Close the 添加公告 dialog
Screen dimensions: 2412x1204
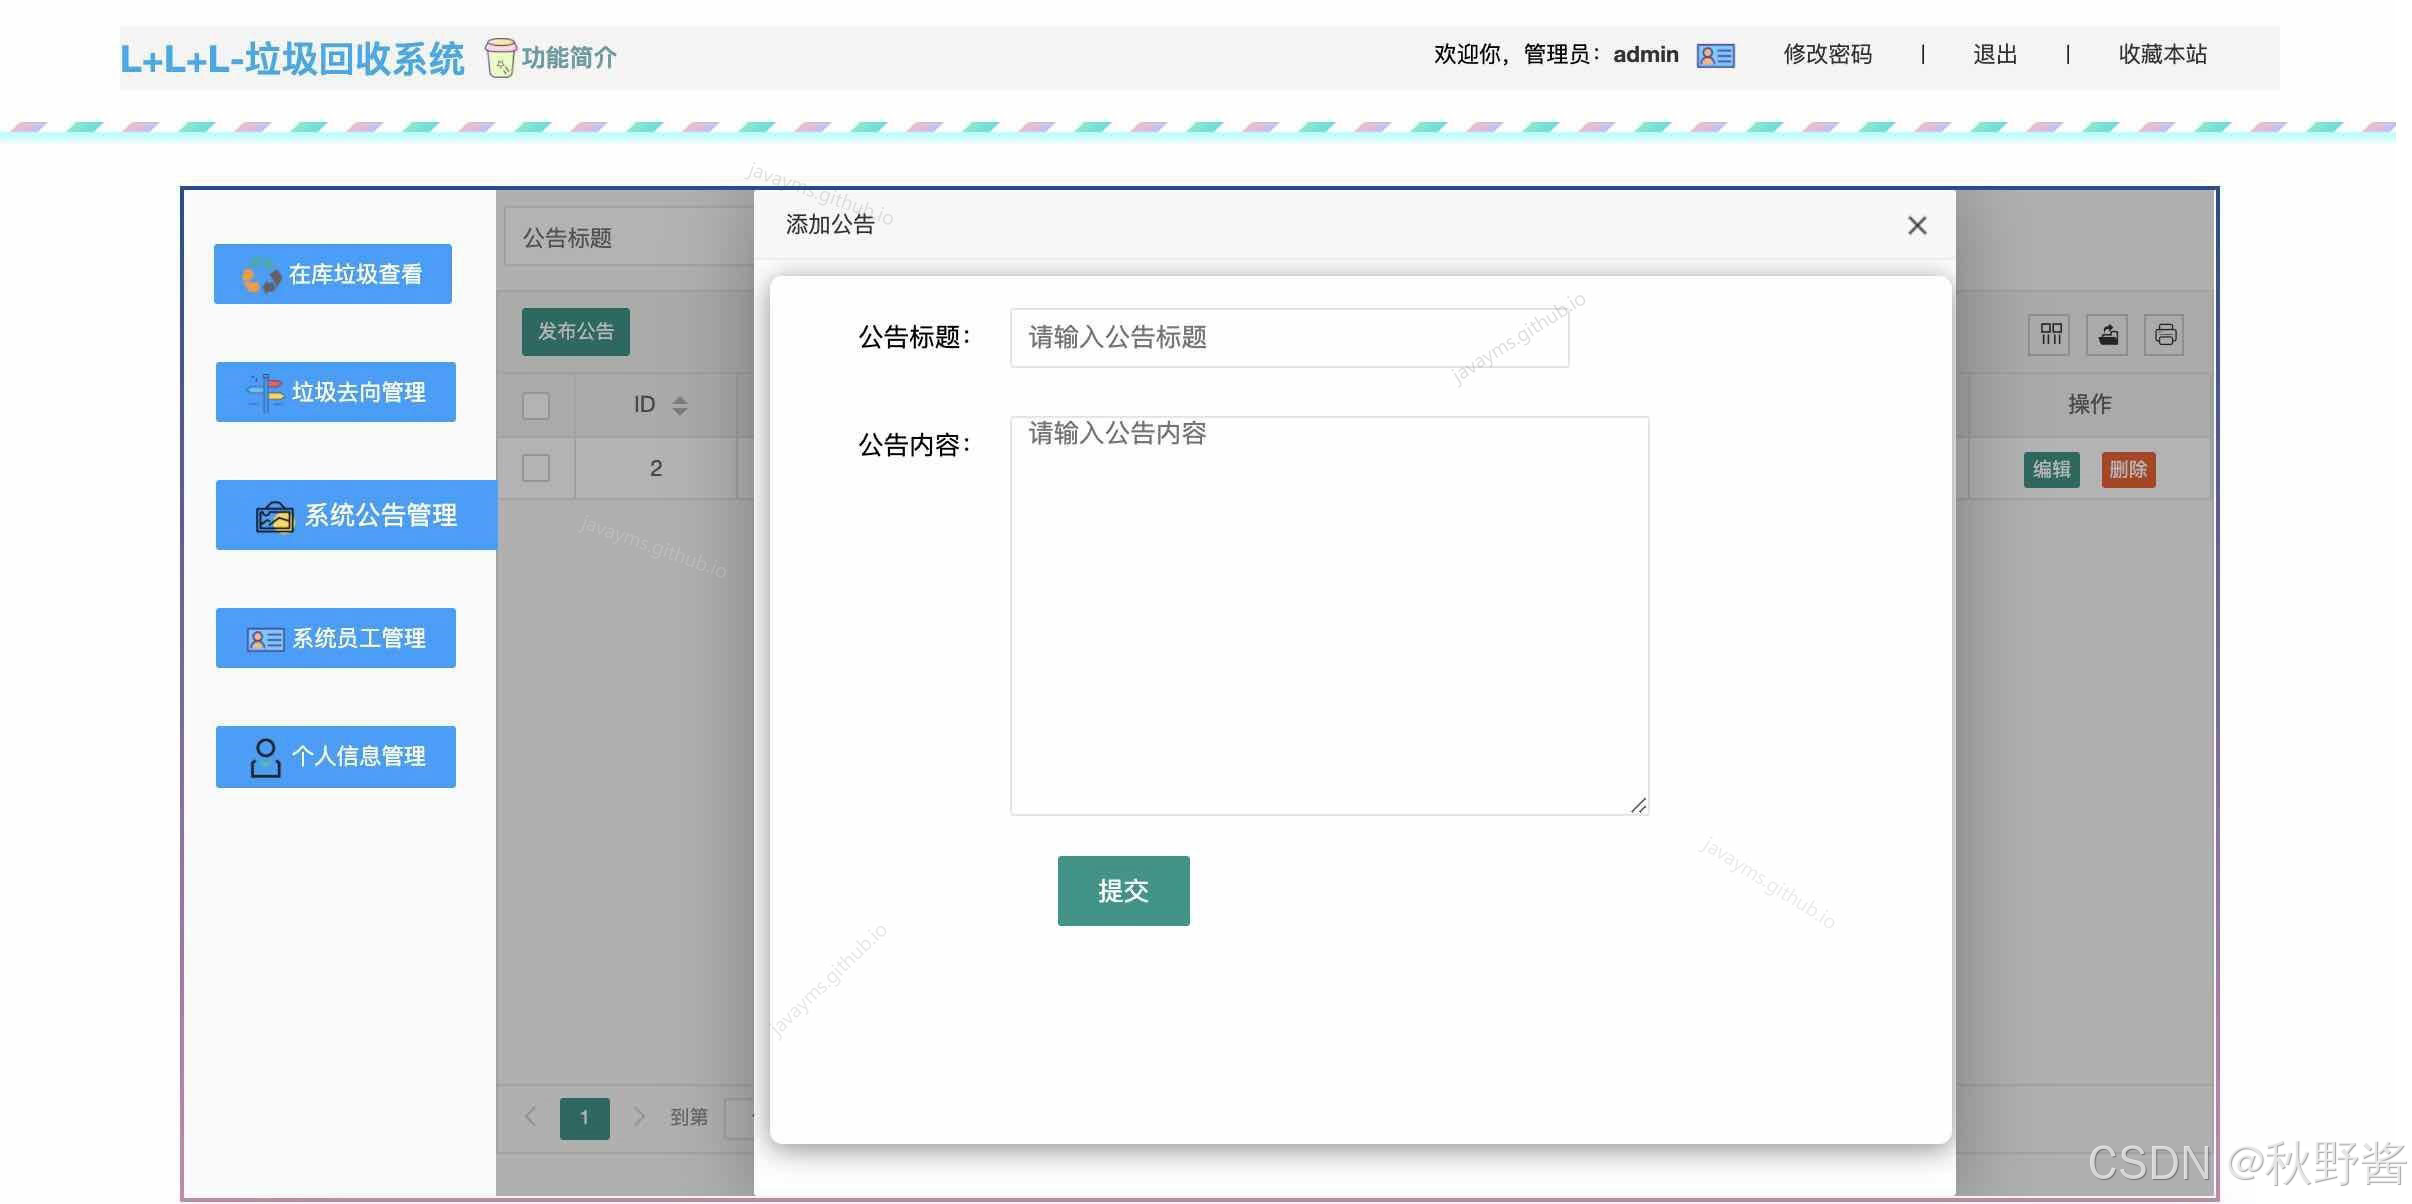pyautogui.click(x=1916, y=226)
